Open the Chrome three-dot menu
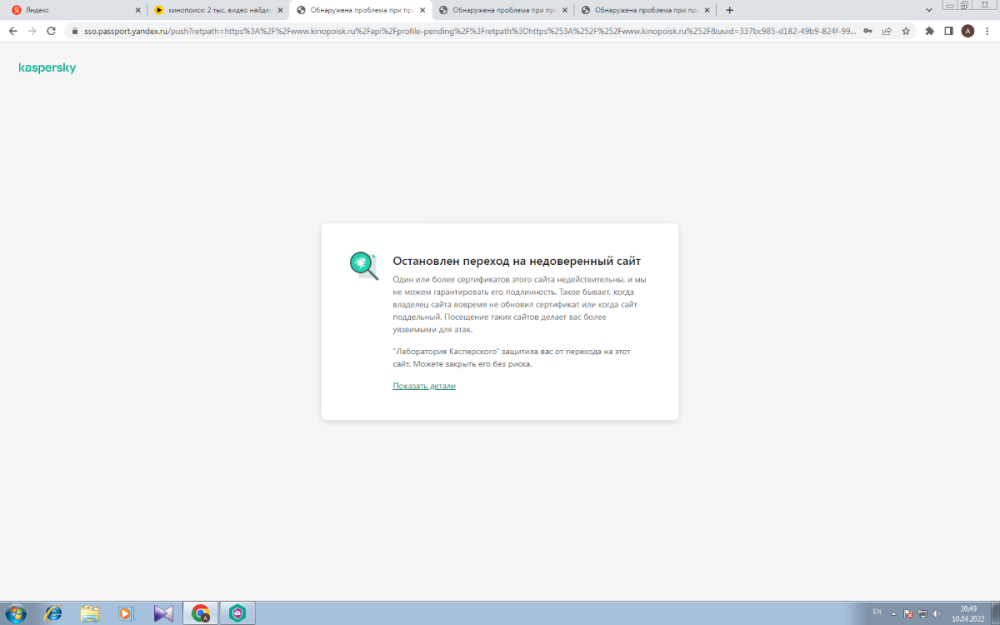The width and height of the screenshot is (1000, 625). [988, 30]
